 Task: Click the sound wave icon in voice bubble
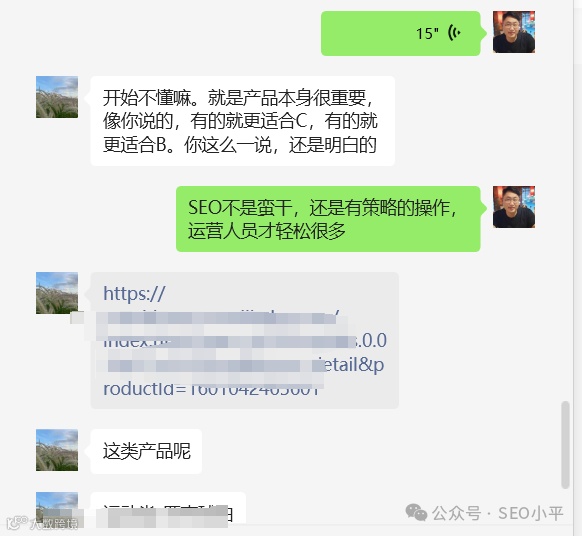point(455,33)
